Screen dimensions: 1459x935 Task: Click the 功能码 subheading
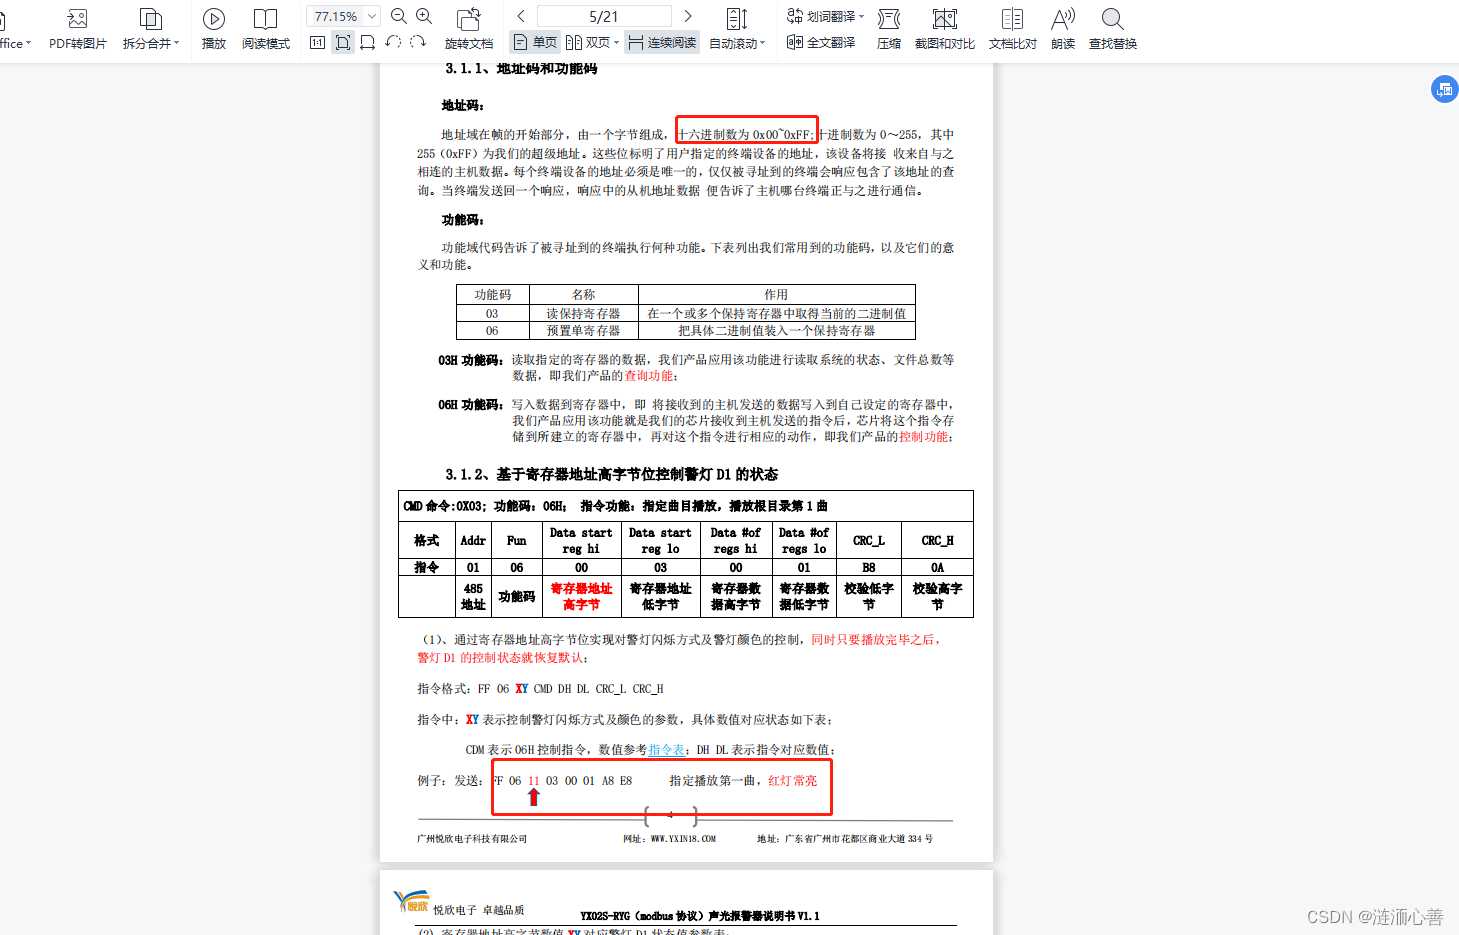coord(463,220)
